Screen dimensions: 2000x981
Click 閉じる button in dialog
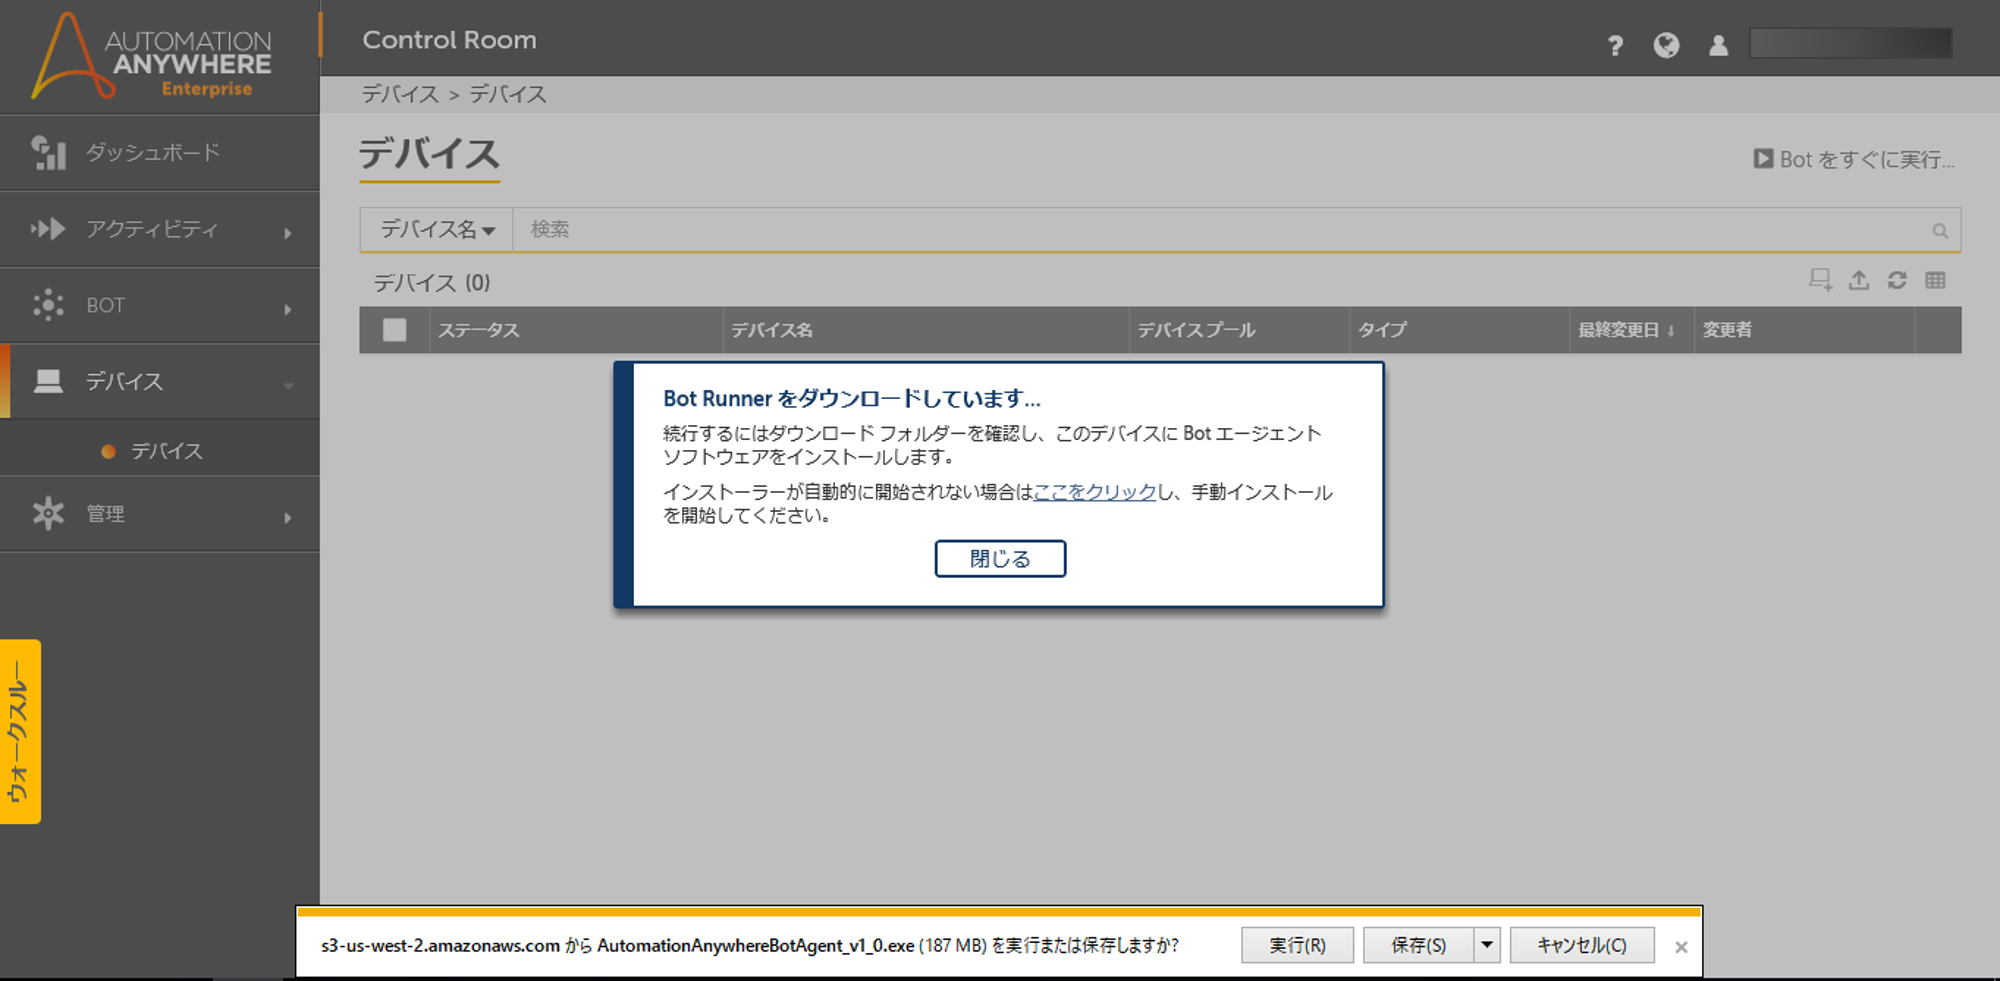(1000, 559)
